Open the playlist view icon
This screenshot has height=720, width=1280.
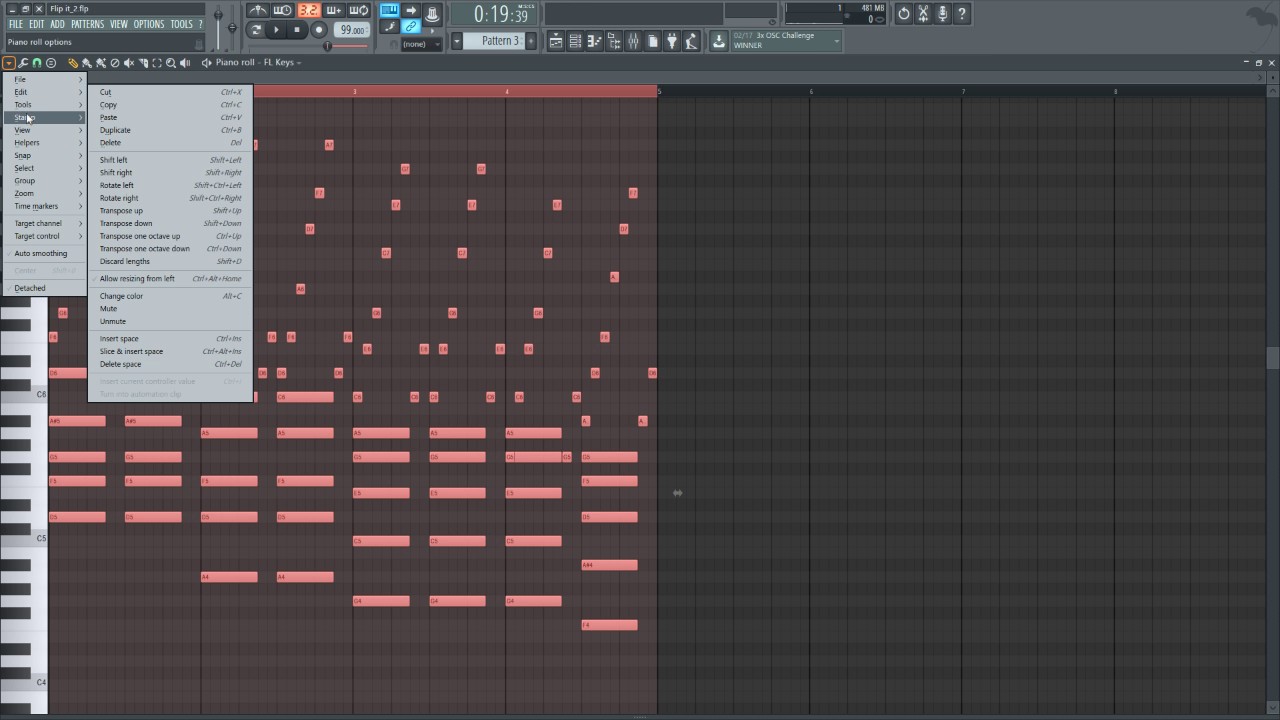pyautogui.click(x=555, y=41)
